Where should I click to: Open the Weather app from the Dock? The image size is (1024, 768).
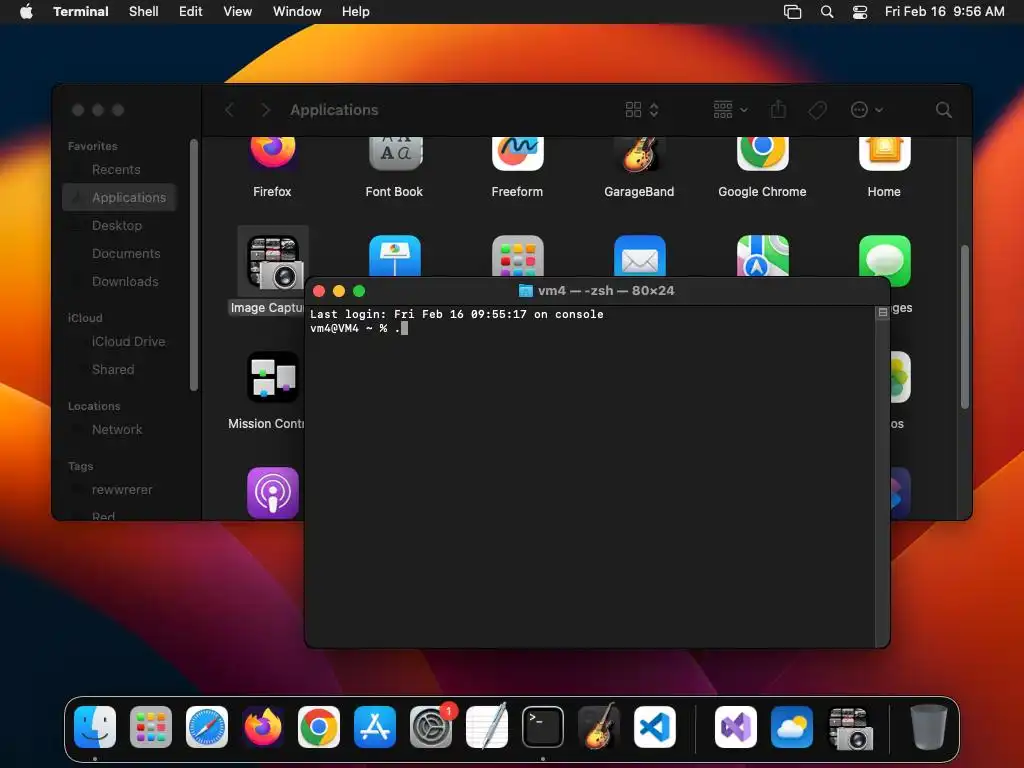[792, 727]
